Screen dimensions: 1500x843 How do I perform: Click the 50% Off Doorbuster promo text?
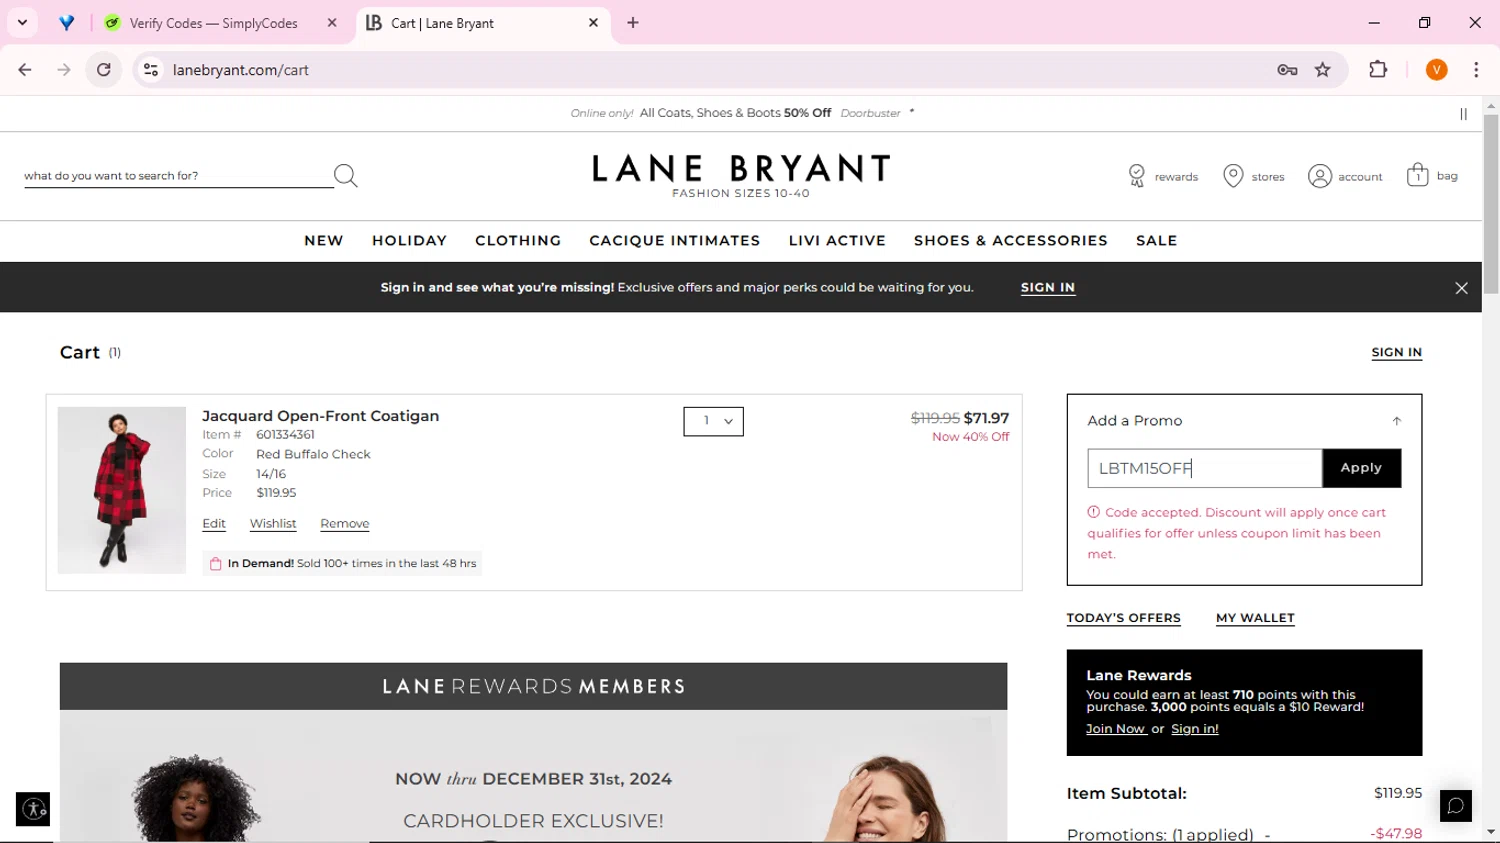[742, 113]
